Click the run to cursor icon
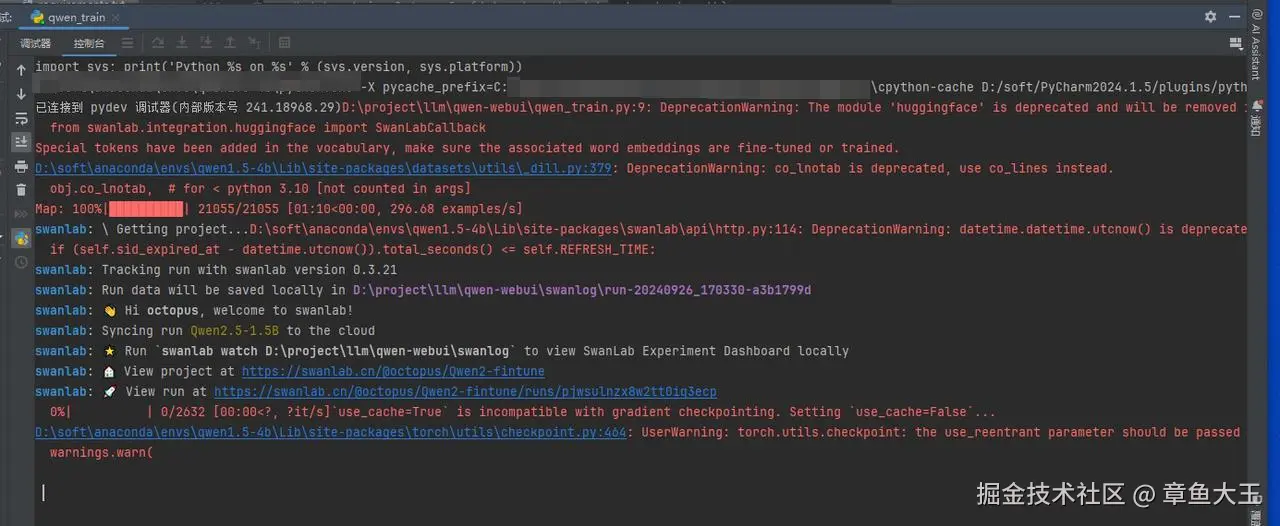This screenshot has width=1280, height=526. click(254, 43)
